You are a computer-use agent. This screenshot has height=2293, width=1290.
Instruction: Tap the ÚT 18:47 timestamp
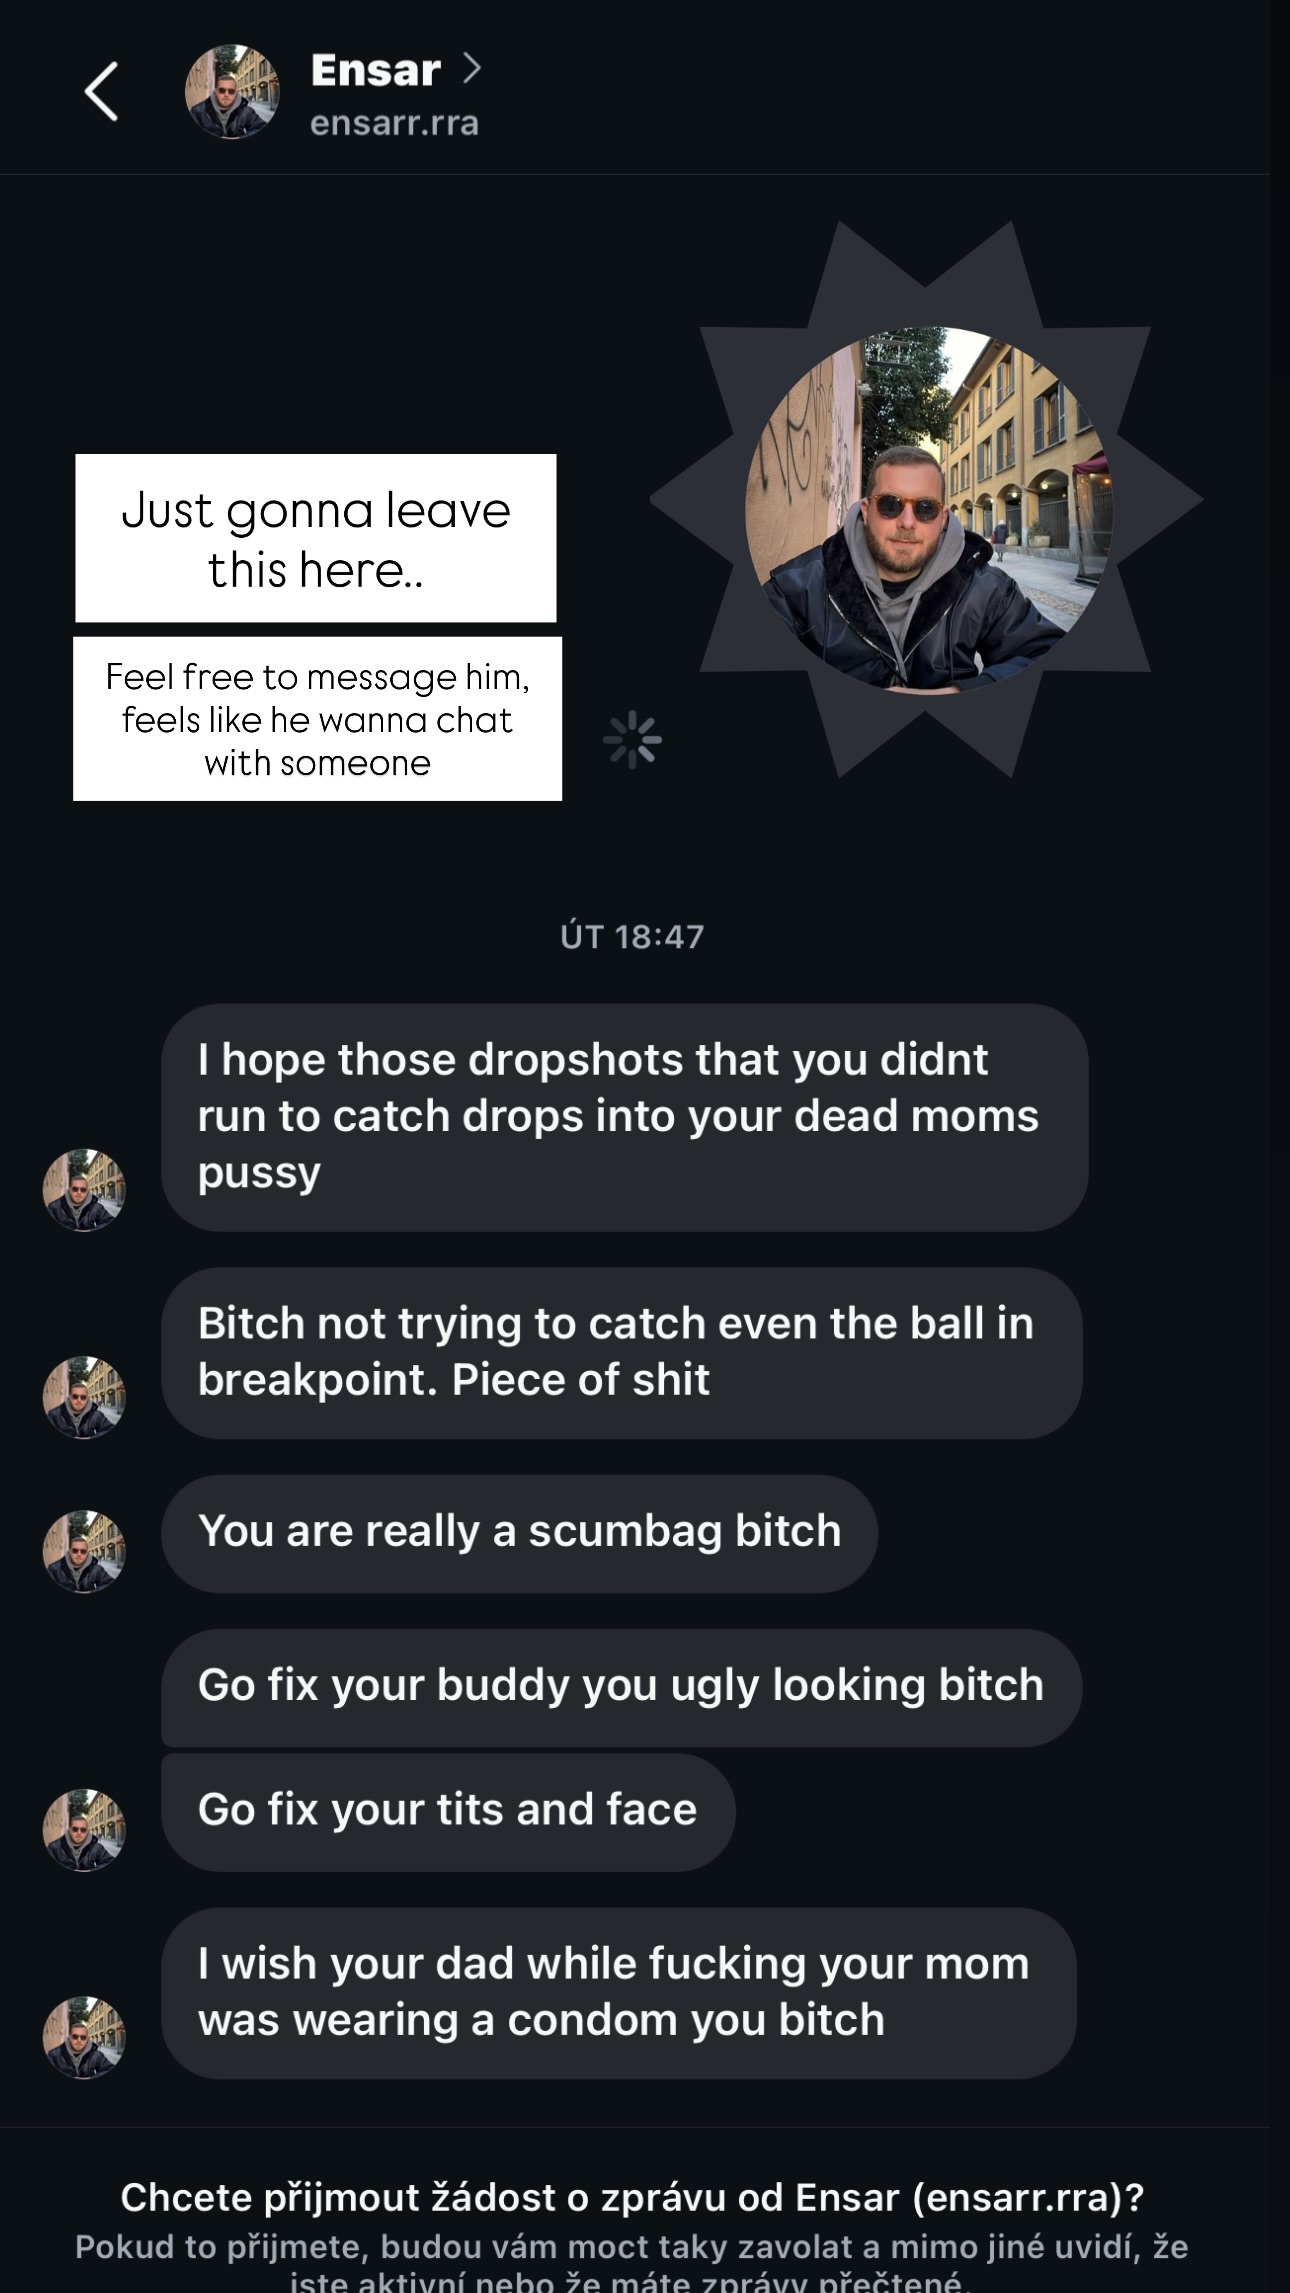click(632, 936)
